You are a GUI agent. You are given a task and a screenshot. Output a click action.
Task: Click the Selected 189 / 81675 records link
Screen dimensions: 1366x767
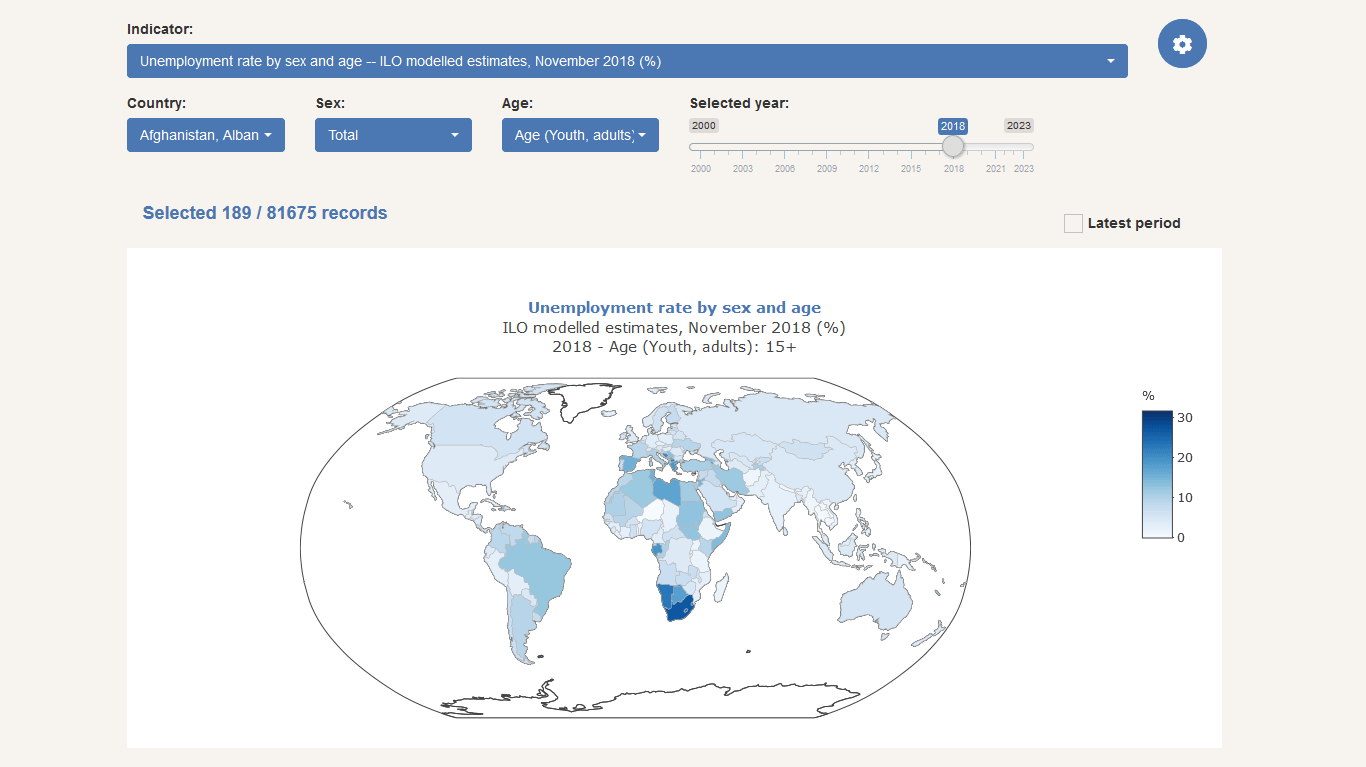click(x=264, y=212)
